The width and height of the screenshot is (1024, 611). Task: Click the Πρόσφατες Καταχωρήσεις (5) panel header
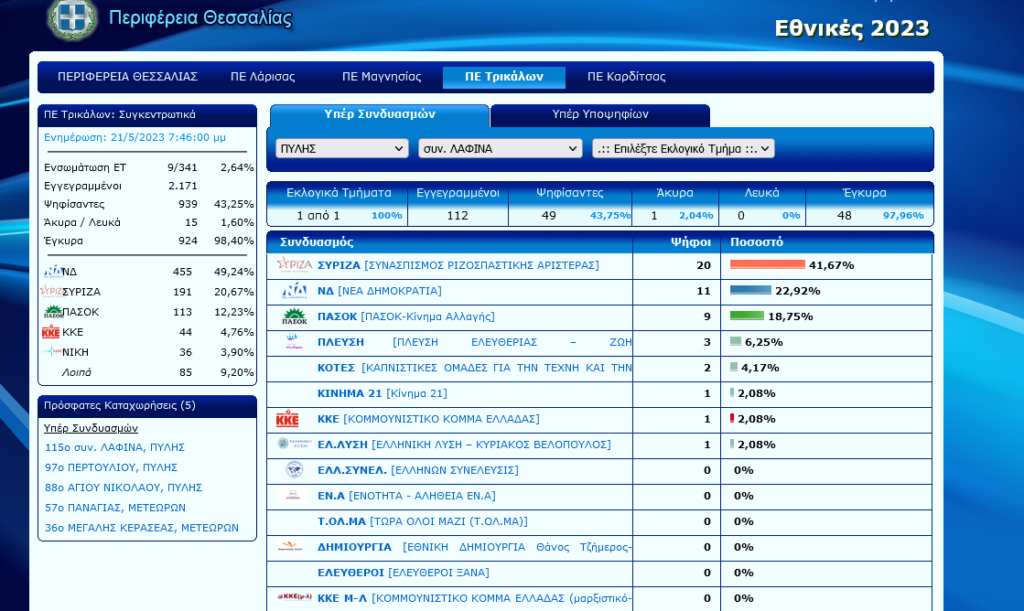click(x=147, y=406)
